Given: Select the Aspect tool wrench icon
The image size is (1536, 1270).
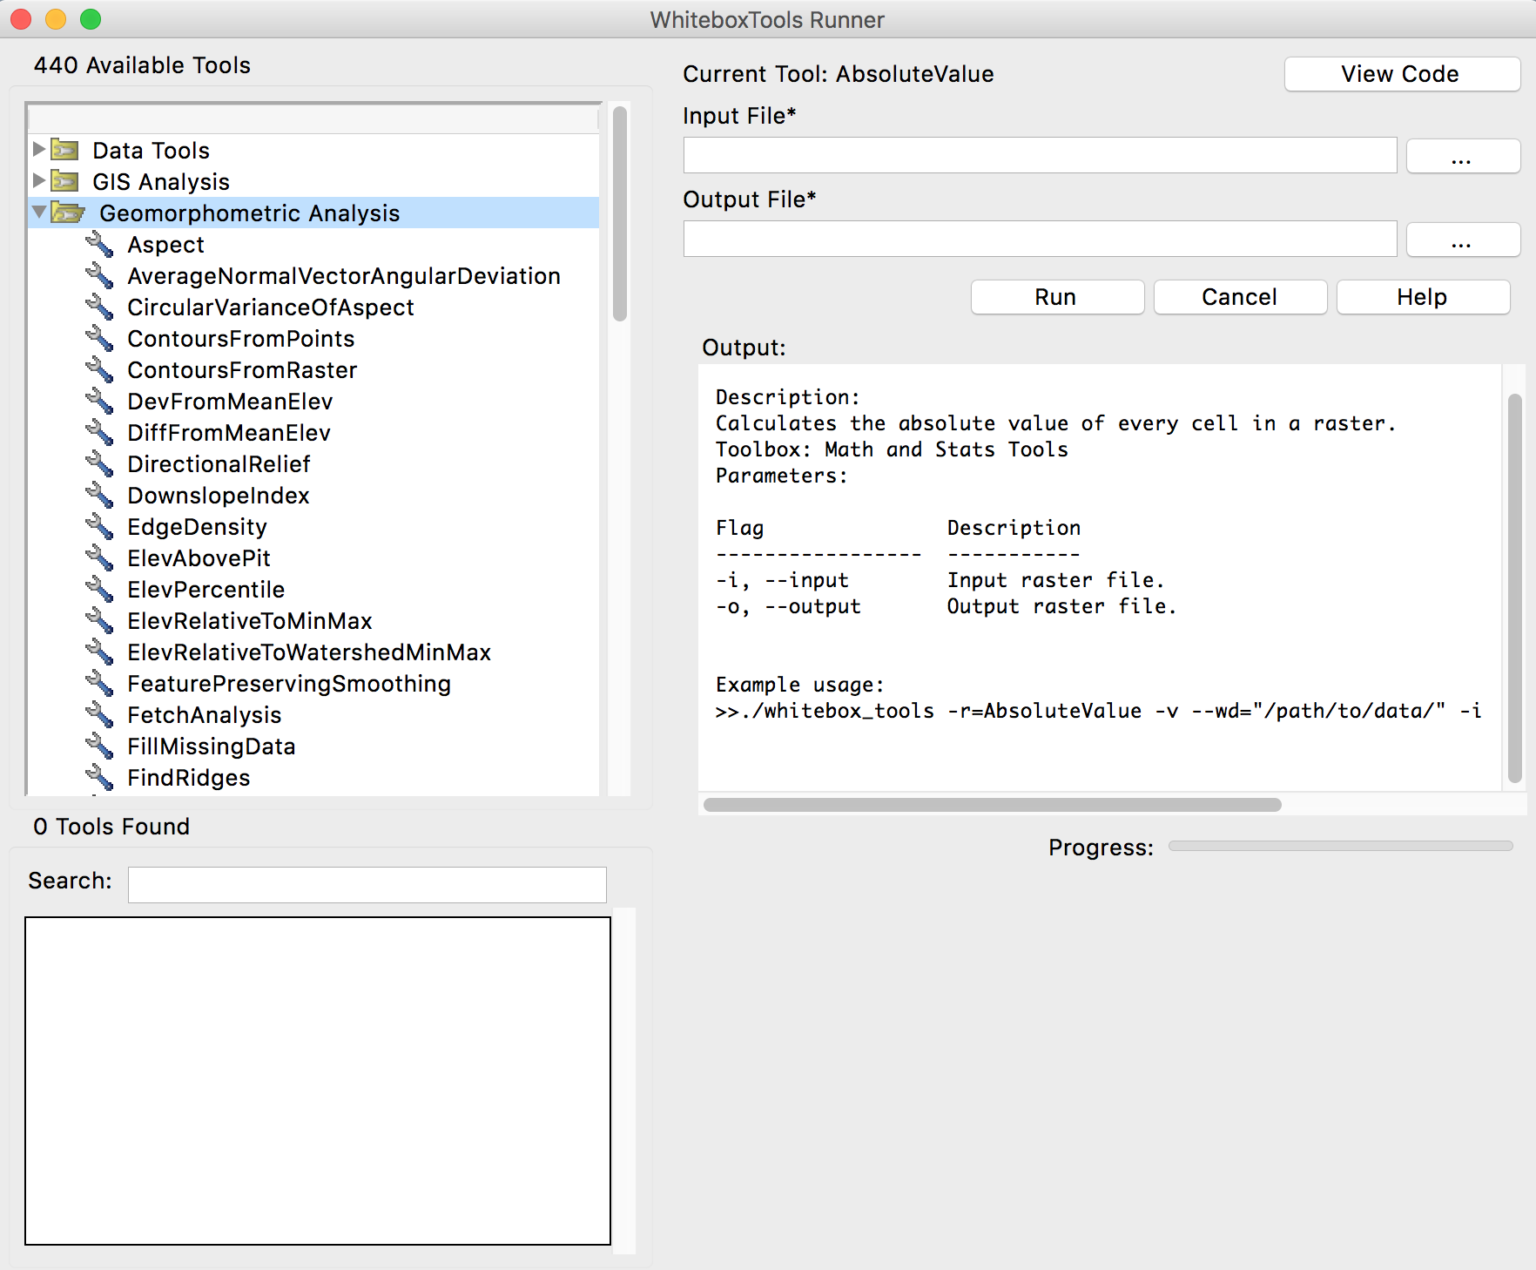Looking at the screenshot, I should tap(100, 244).
